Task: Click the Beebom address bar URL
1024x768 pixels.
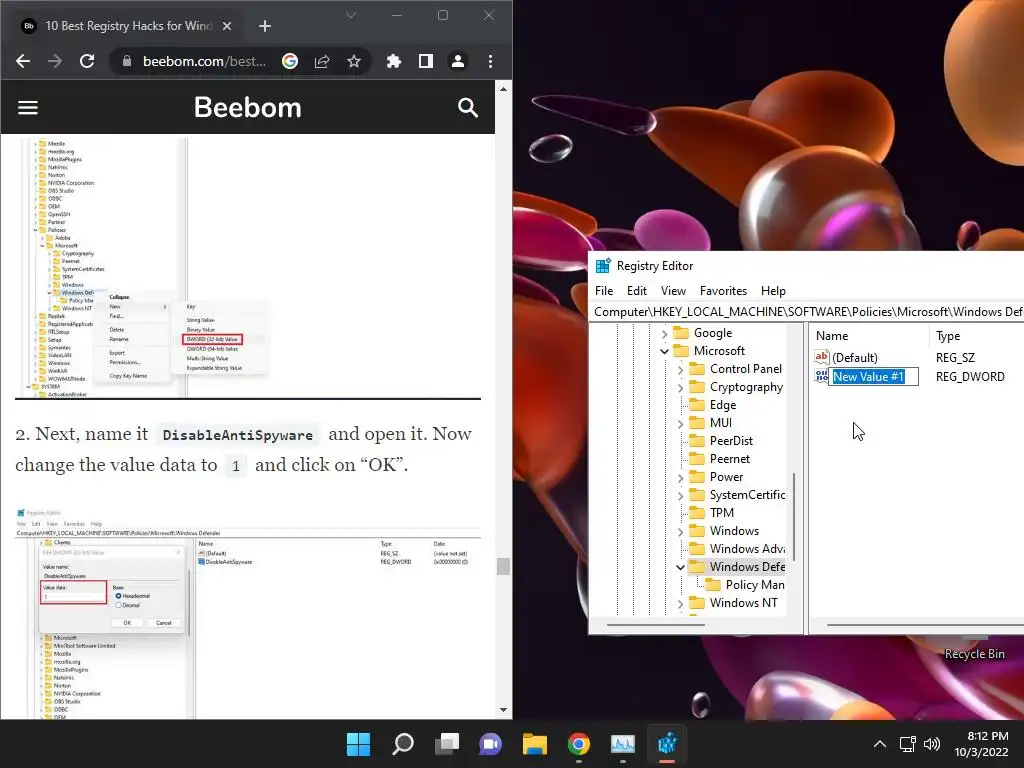Action: click(x=204, y=61)
